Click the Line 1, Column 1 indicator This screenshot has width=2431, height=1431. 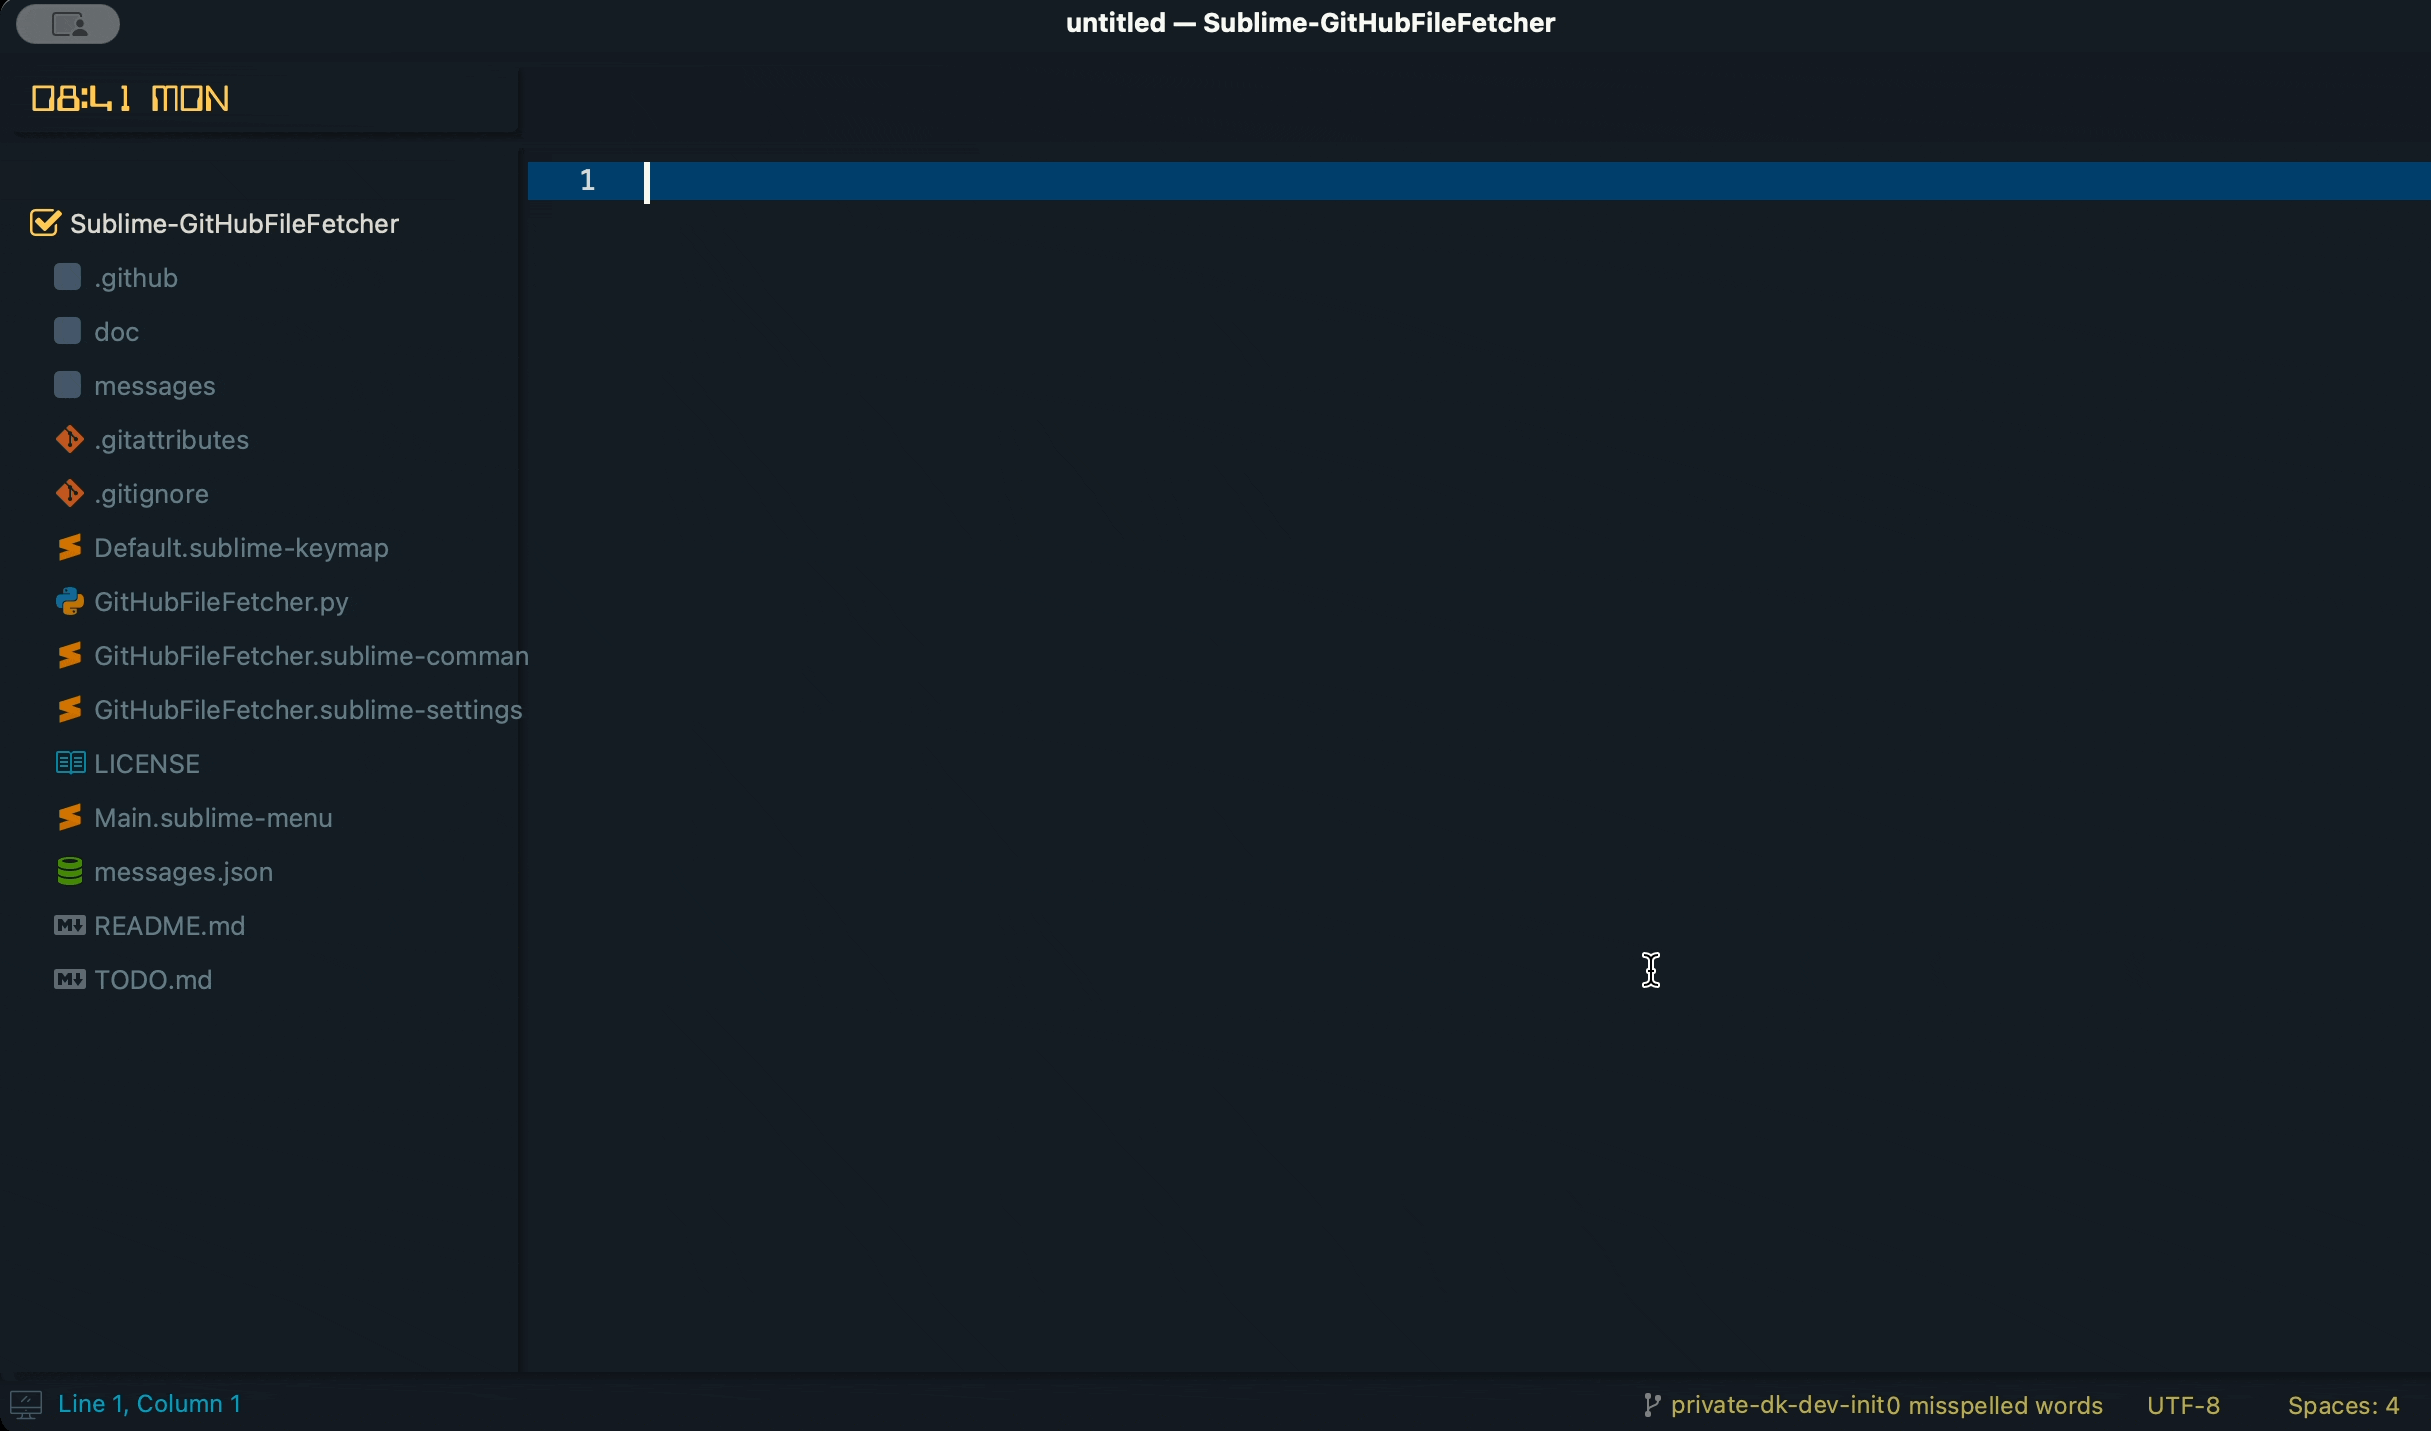149,1403
